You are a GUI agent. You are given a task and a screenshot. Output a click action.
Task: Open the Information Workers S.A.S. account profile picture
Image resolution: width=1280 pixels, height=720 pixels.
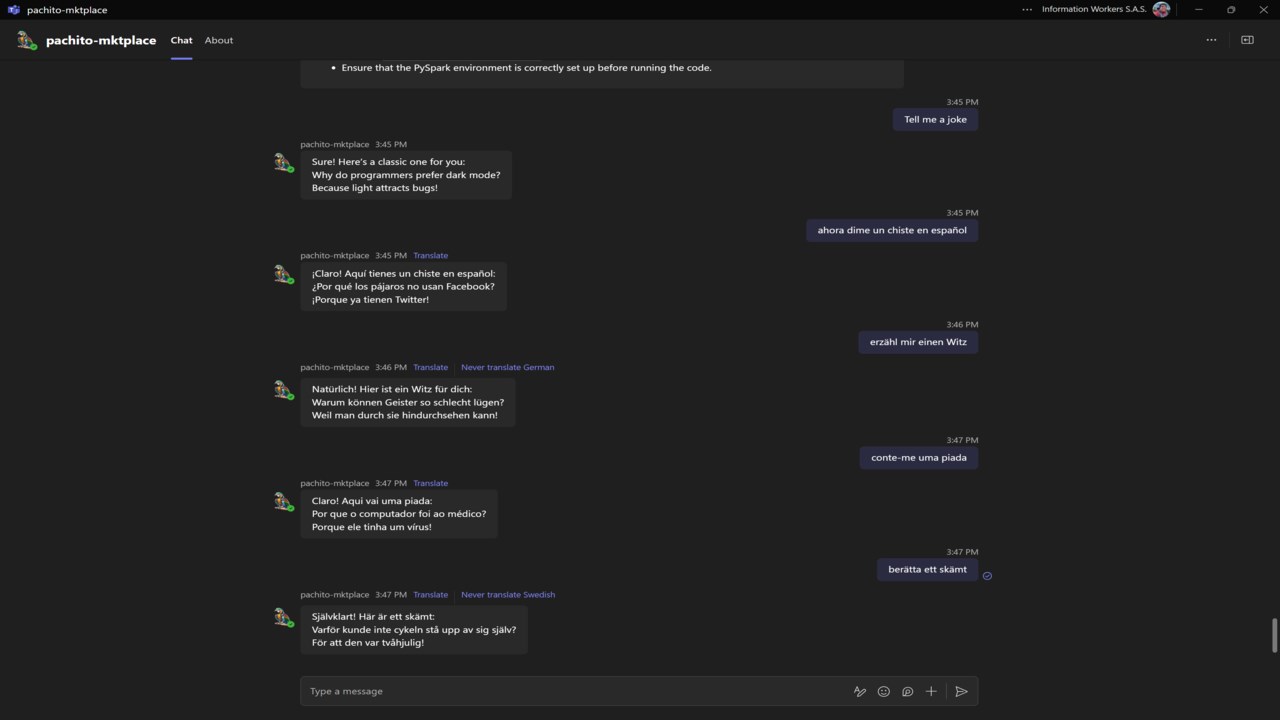coord(1161,10)
